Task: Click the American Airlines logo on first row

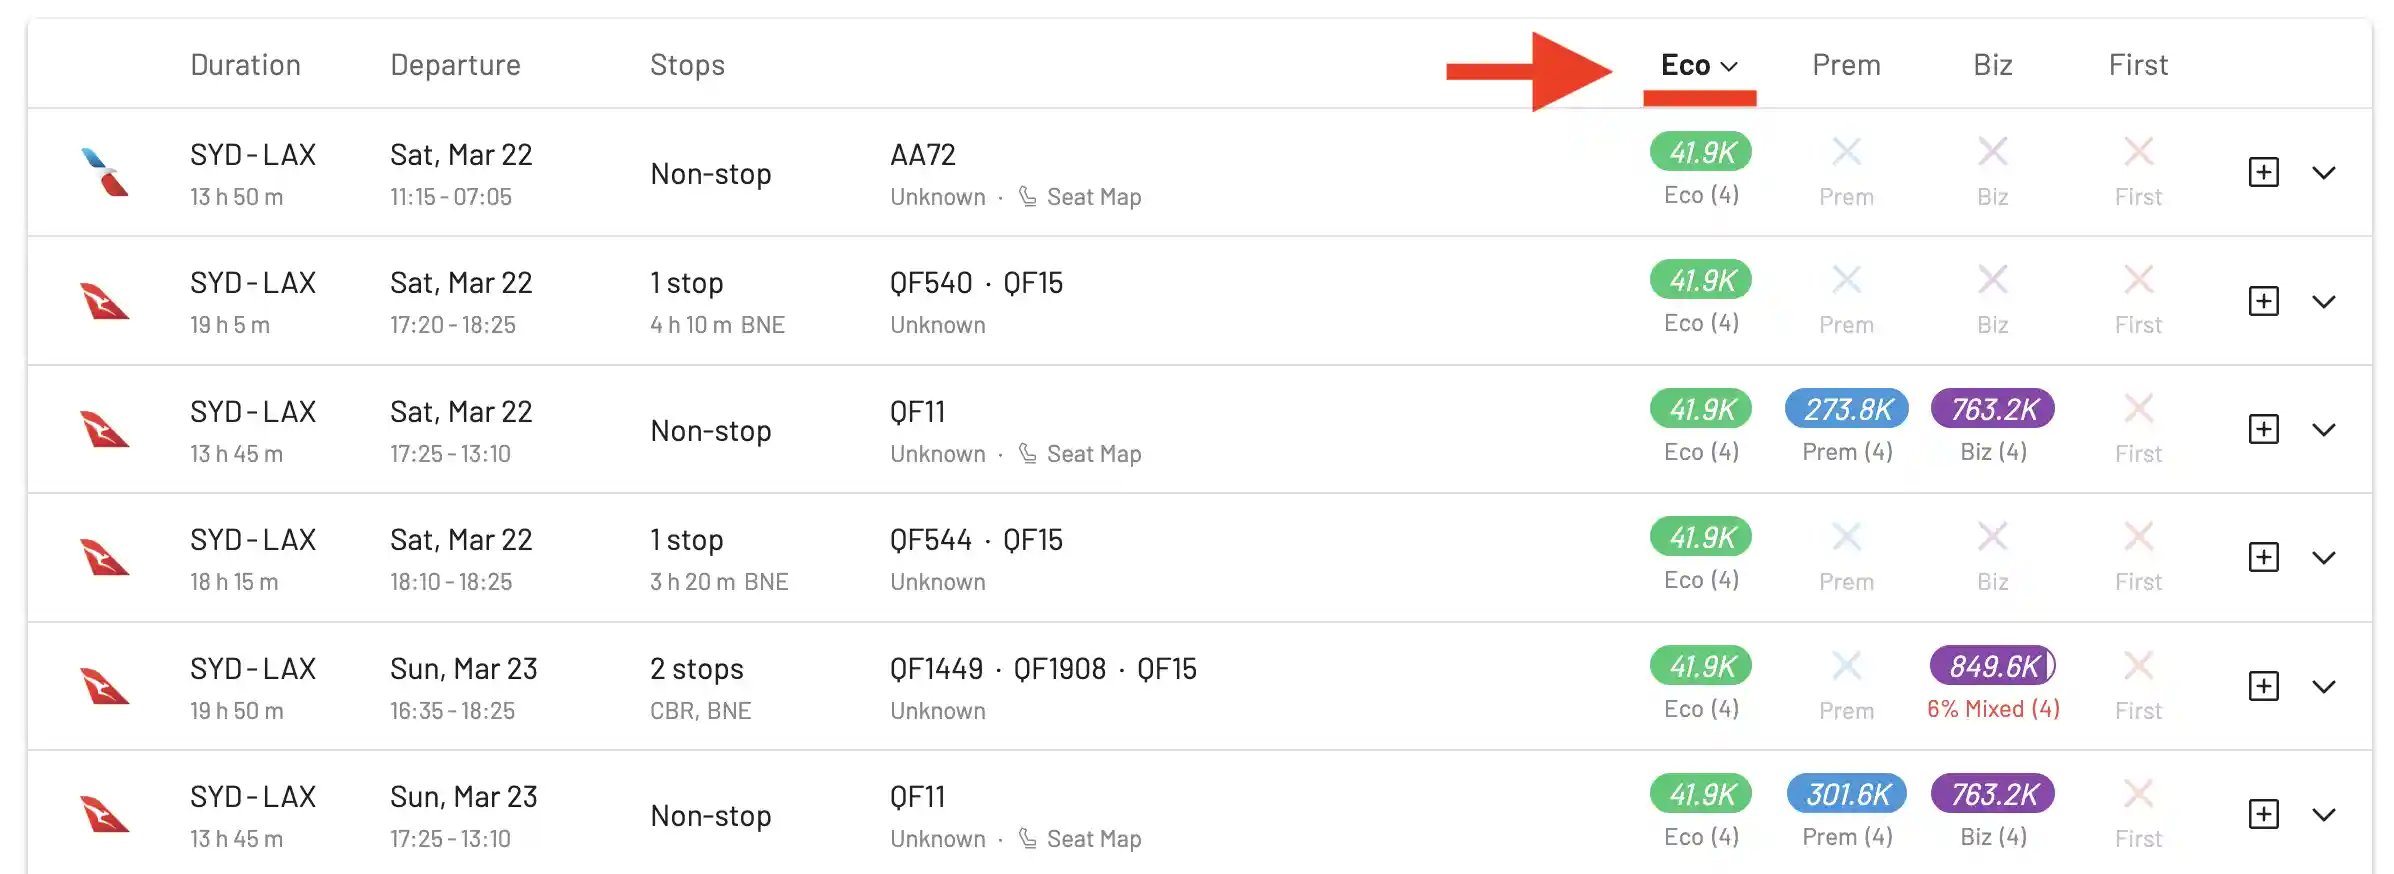Action: [x=104, y=172]
